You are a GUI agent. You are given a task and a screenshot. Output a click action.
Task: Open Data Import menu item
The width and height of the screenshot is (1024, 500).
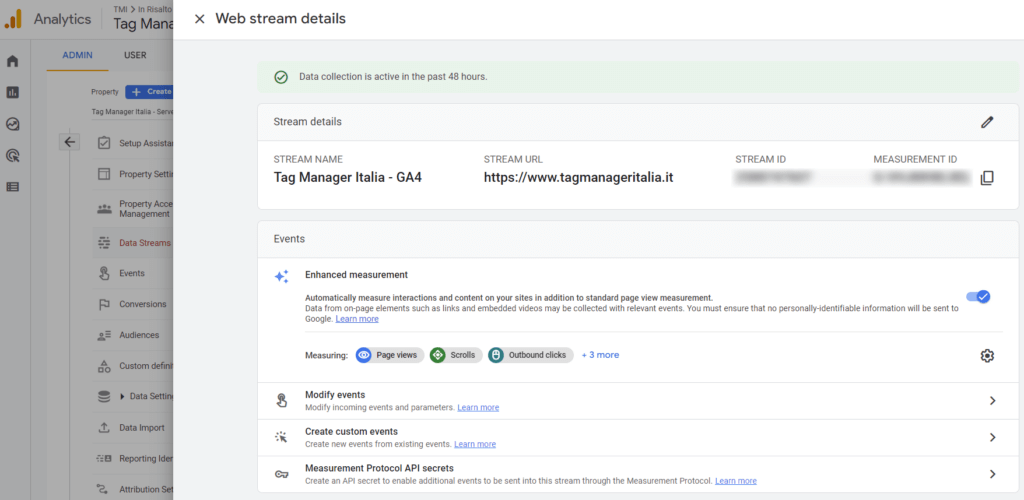click(x=133, y=428)
